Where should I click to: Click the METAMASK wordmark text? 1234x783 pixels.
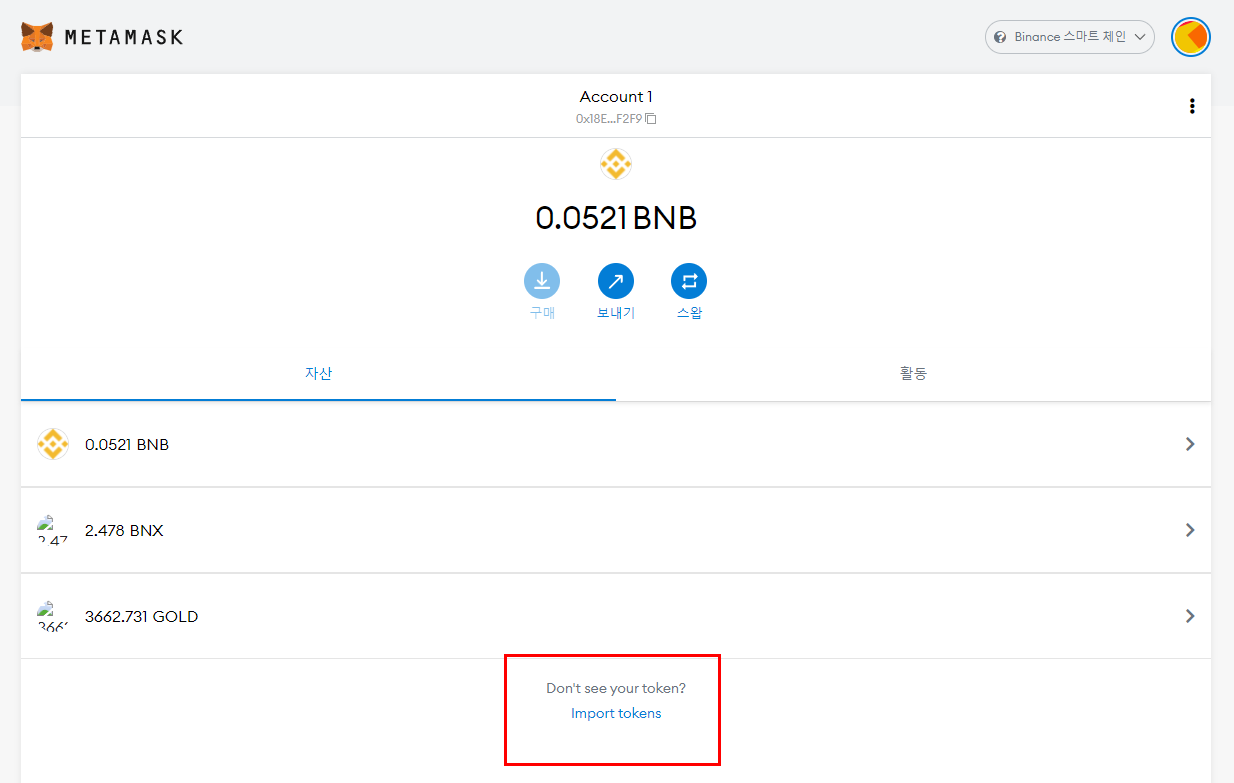click(124, 37)
